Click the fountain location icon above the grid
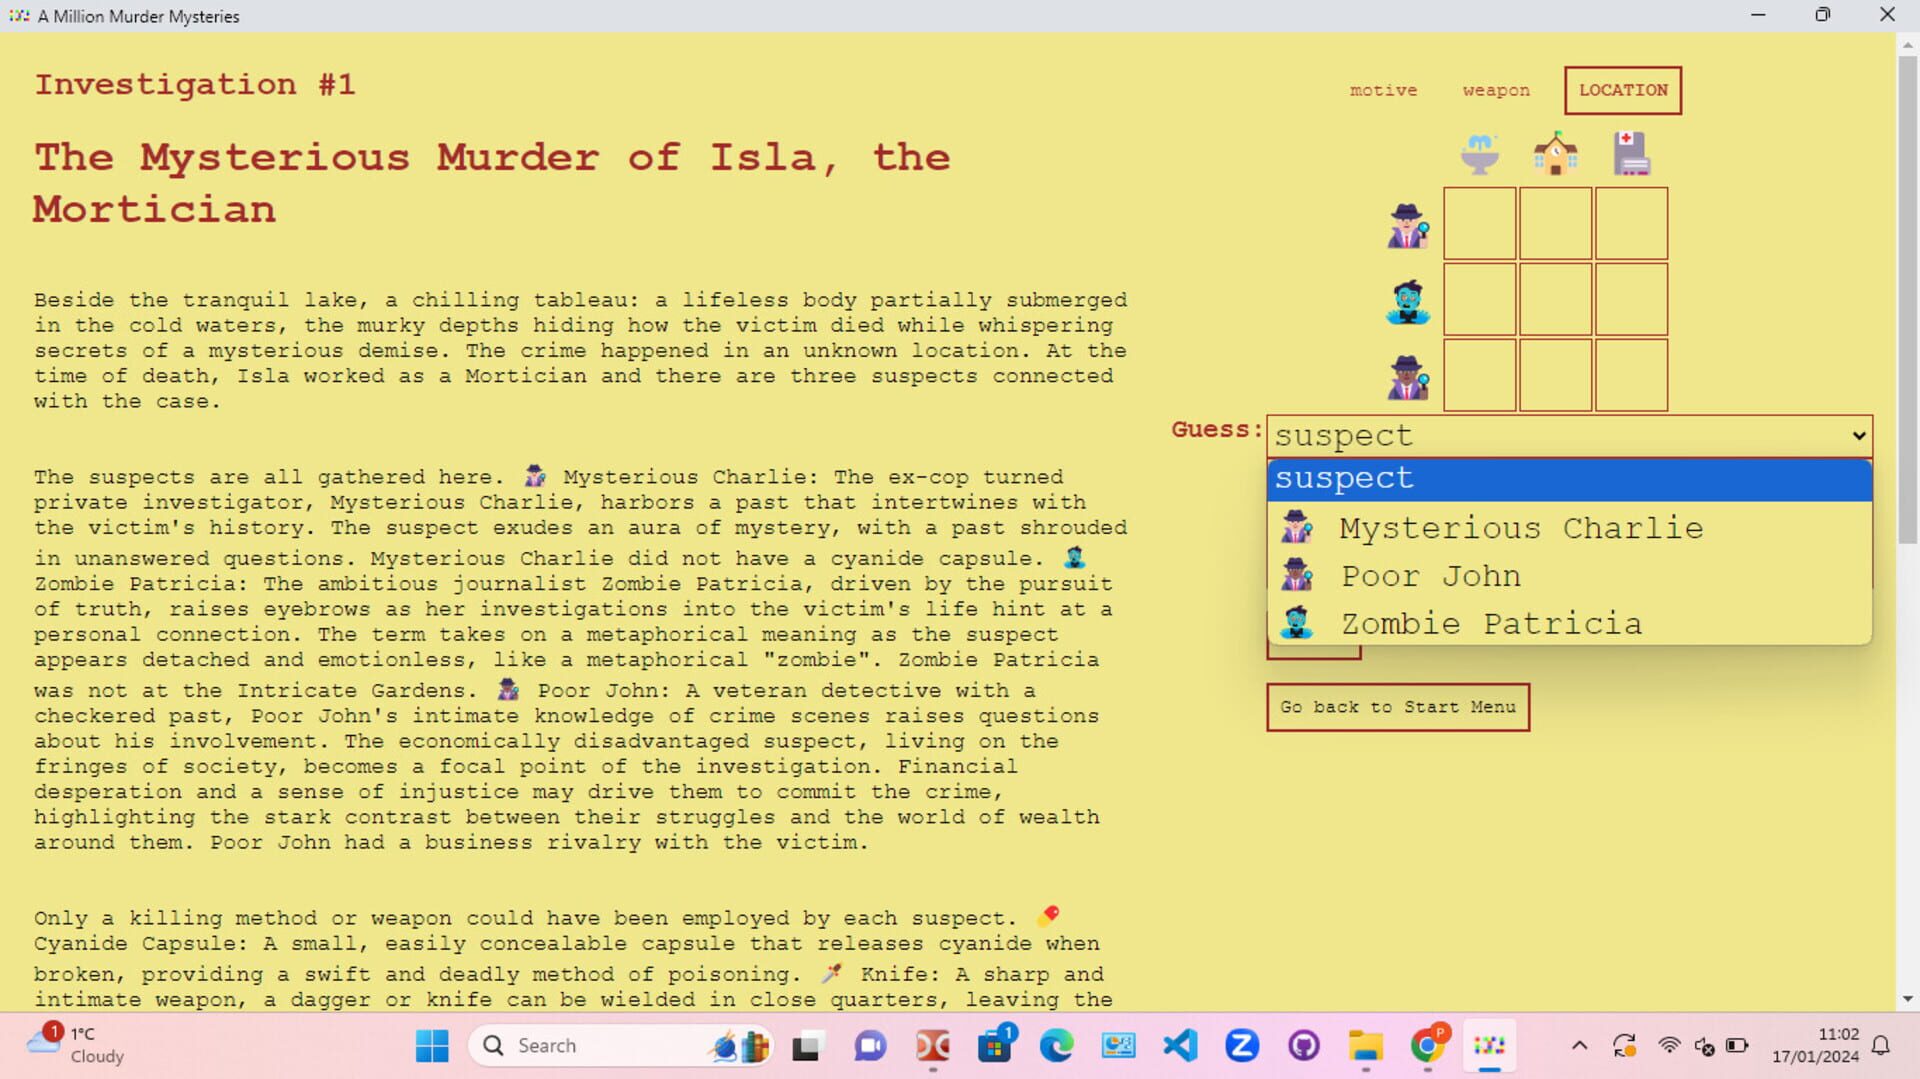 (x=1479, y=152)
